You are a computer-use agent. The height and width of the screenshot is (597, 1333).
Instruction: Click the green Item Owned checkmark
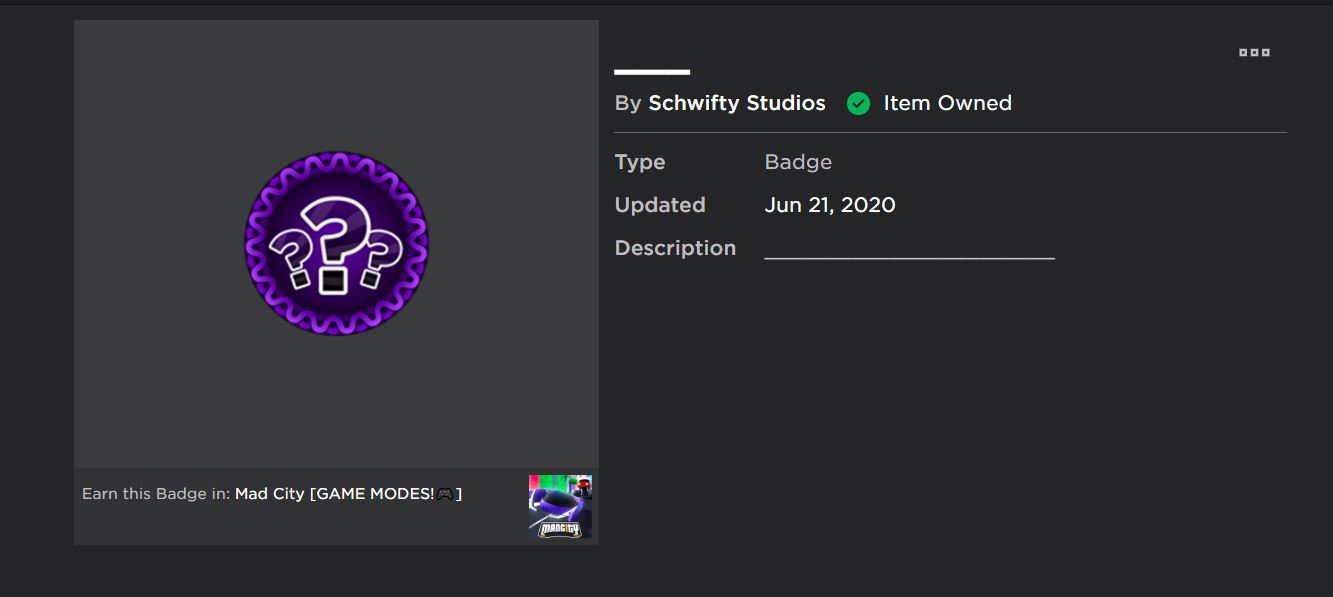(x=858, y=103)
